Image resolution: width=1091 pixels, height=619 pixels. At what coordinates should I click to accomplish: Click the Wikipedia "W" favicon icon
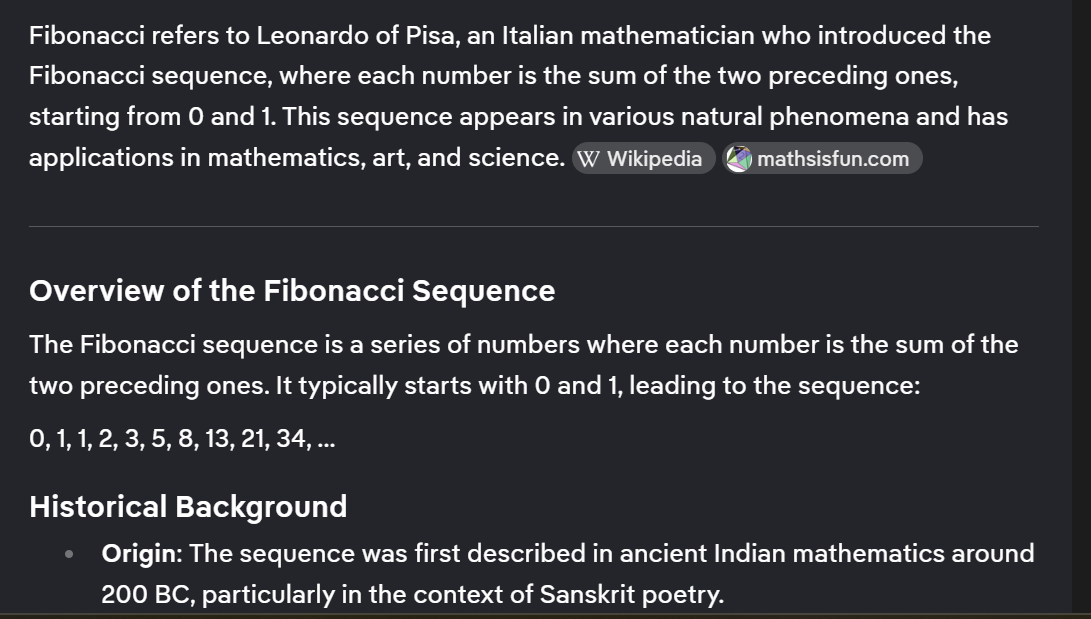[x=589, y=159]
